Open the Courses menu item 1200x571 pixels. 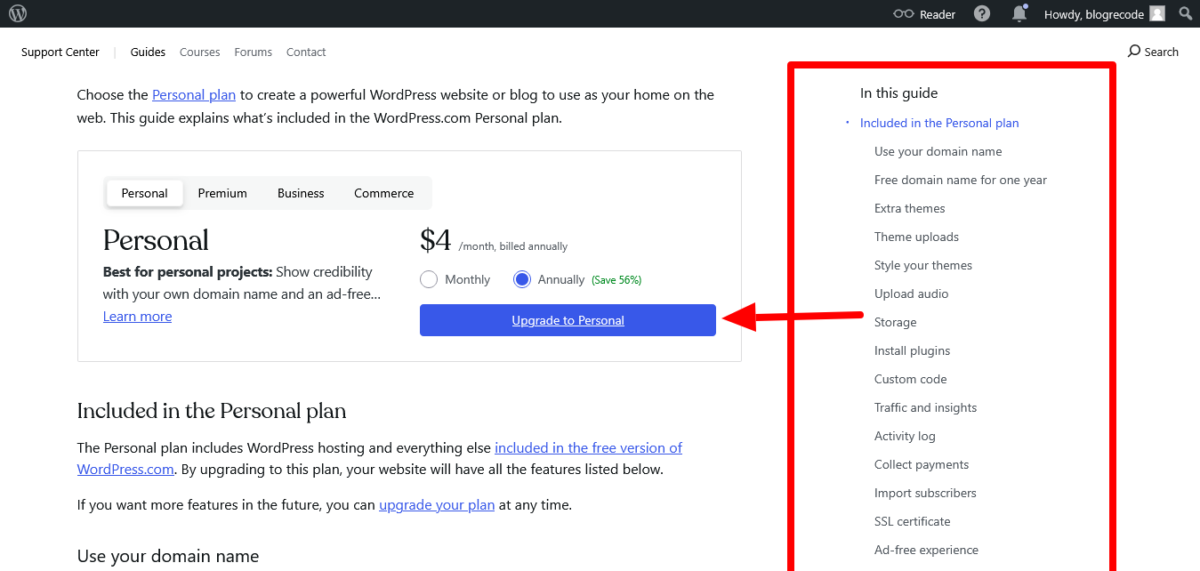(200, 52)
